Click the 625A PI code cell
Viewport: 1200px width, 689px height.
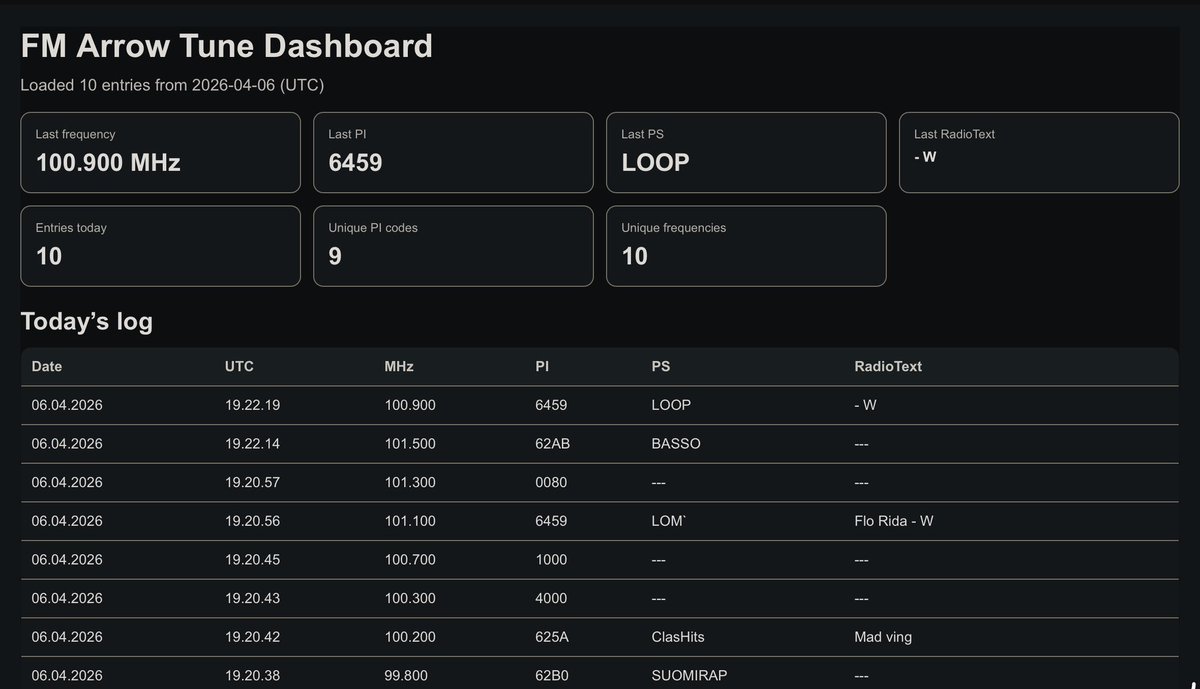(x=553, y=637)
